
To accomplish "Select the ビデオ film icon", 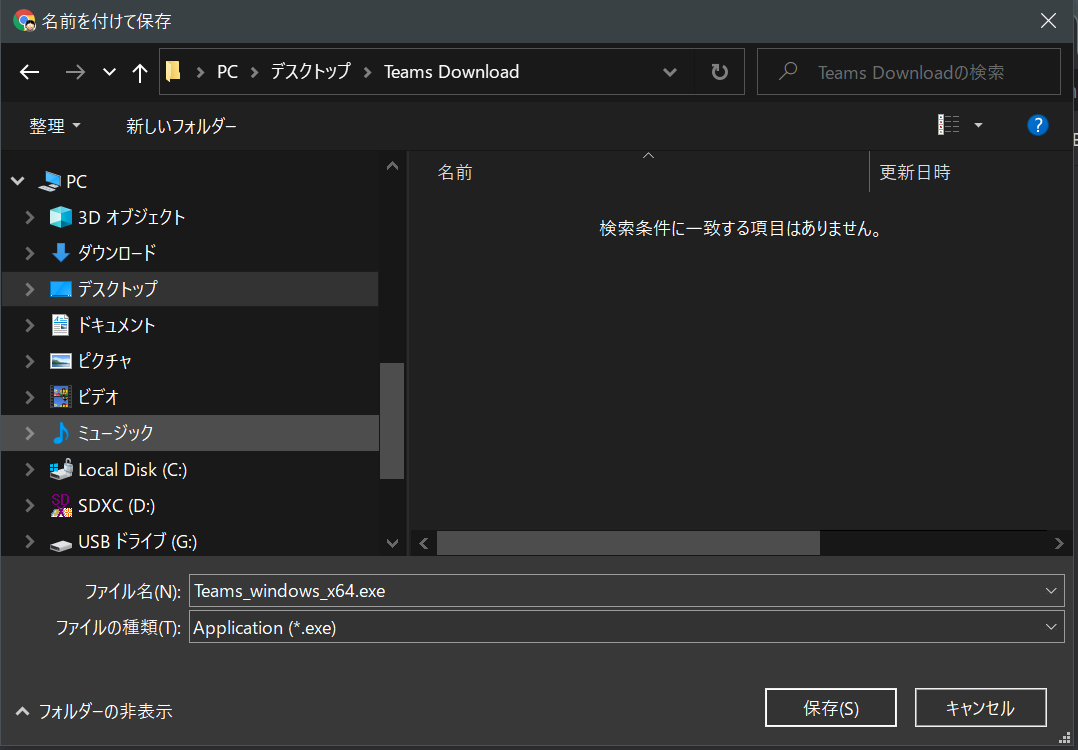I will pos(60,397).
